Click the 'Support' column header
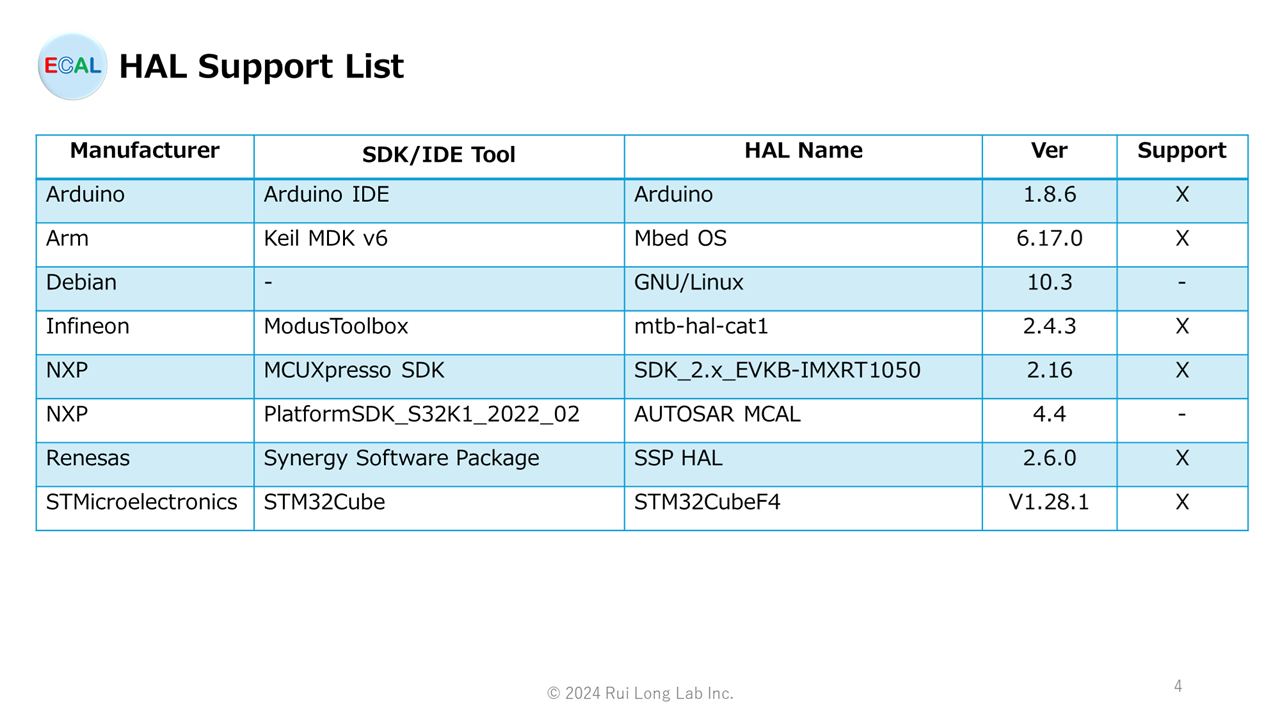Image resolution: width=1280 pixels, height=720 pixels. tap(1182, 157)
